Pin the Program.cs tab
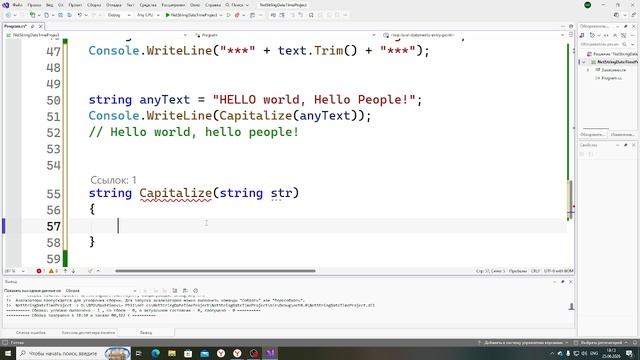 [33, 26]
